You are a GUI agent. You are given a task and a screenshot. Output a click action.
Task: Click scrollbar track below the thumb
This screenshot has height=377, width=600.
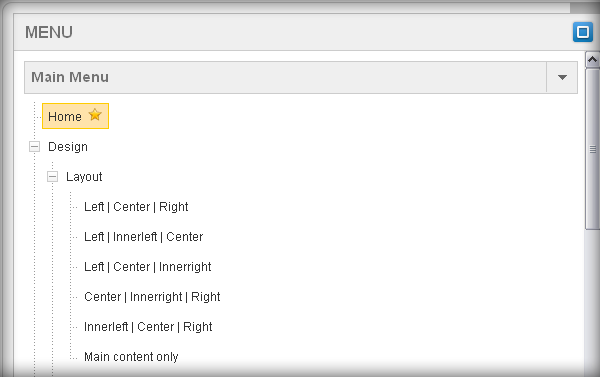(592, 302)
